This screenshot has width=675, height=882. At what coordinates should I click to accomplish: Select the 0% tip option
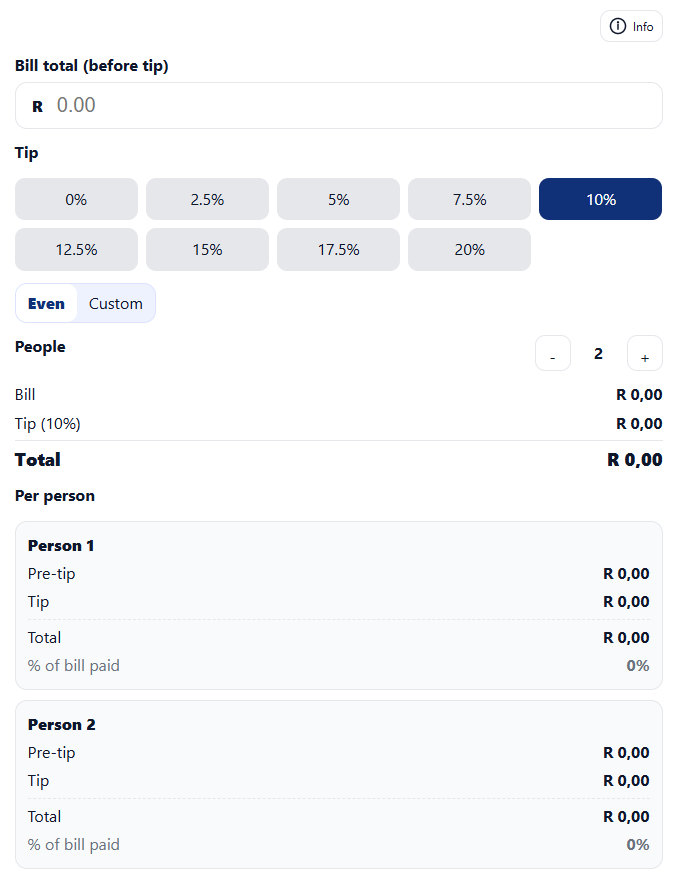pos(76,199)
